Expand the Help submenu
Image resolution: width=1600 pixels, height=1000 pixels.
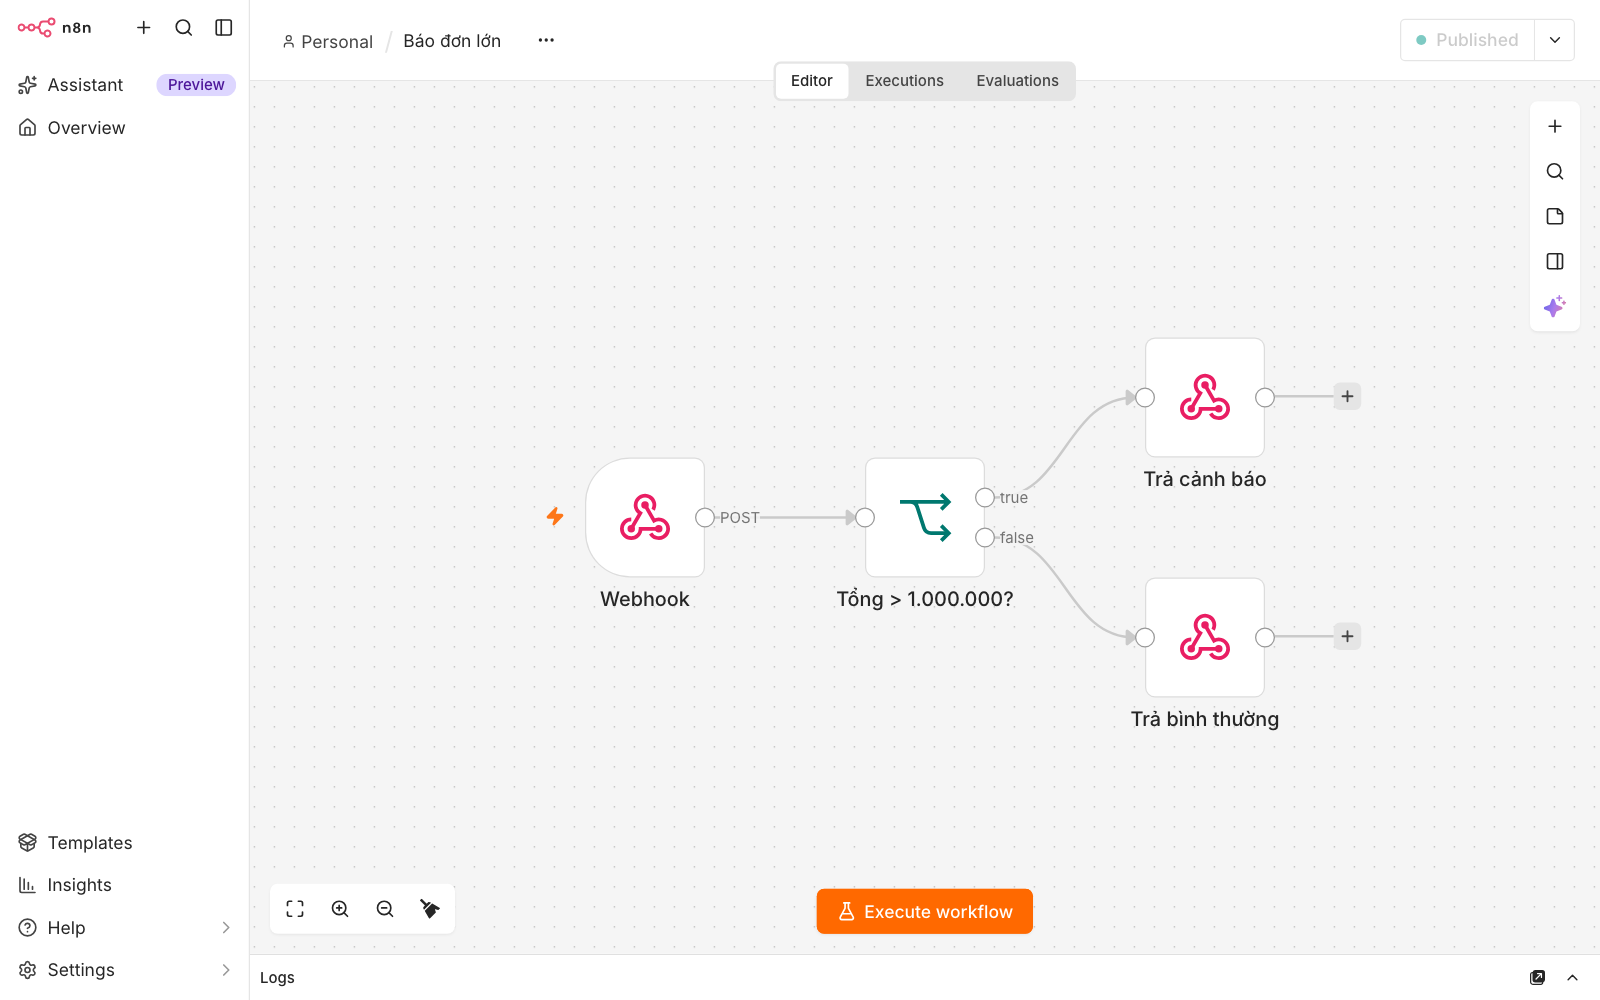tap(226, 928)
